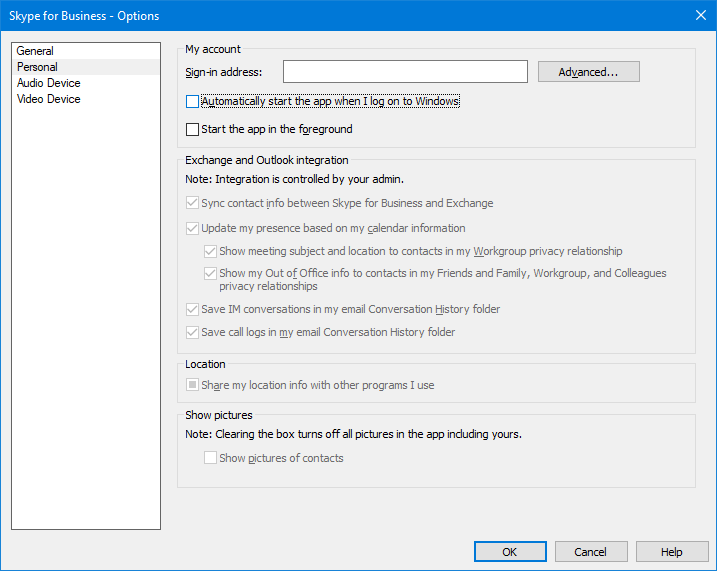Open the Video Device settings
The height and width of the screenshot is (571, 717).
[48, 99]
